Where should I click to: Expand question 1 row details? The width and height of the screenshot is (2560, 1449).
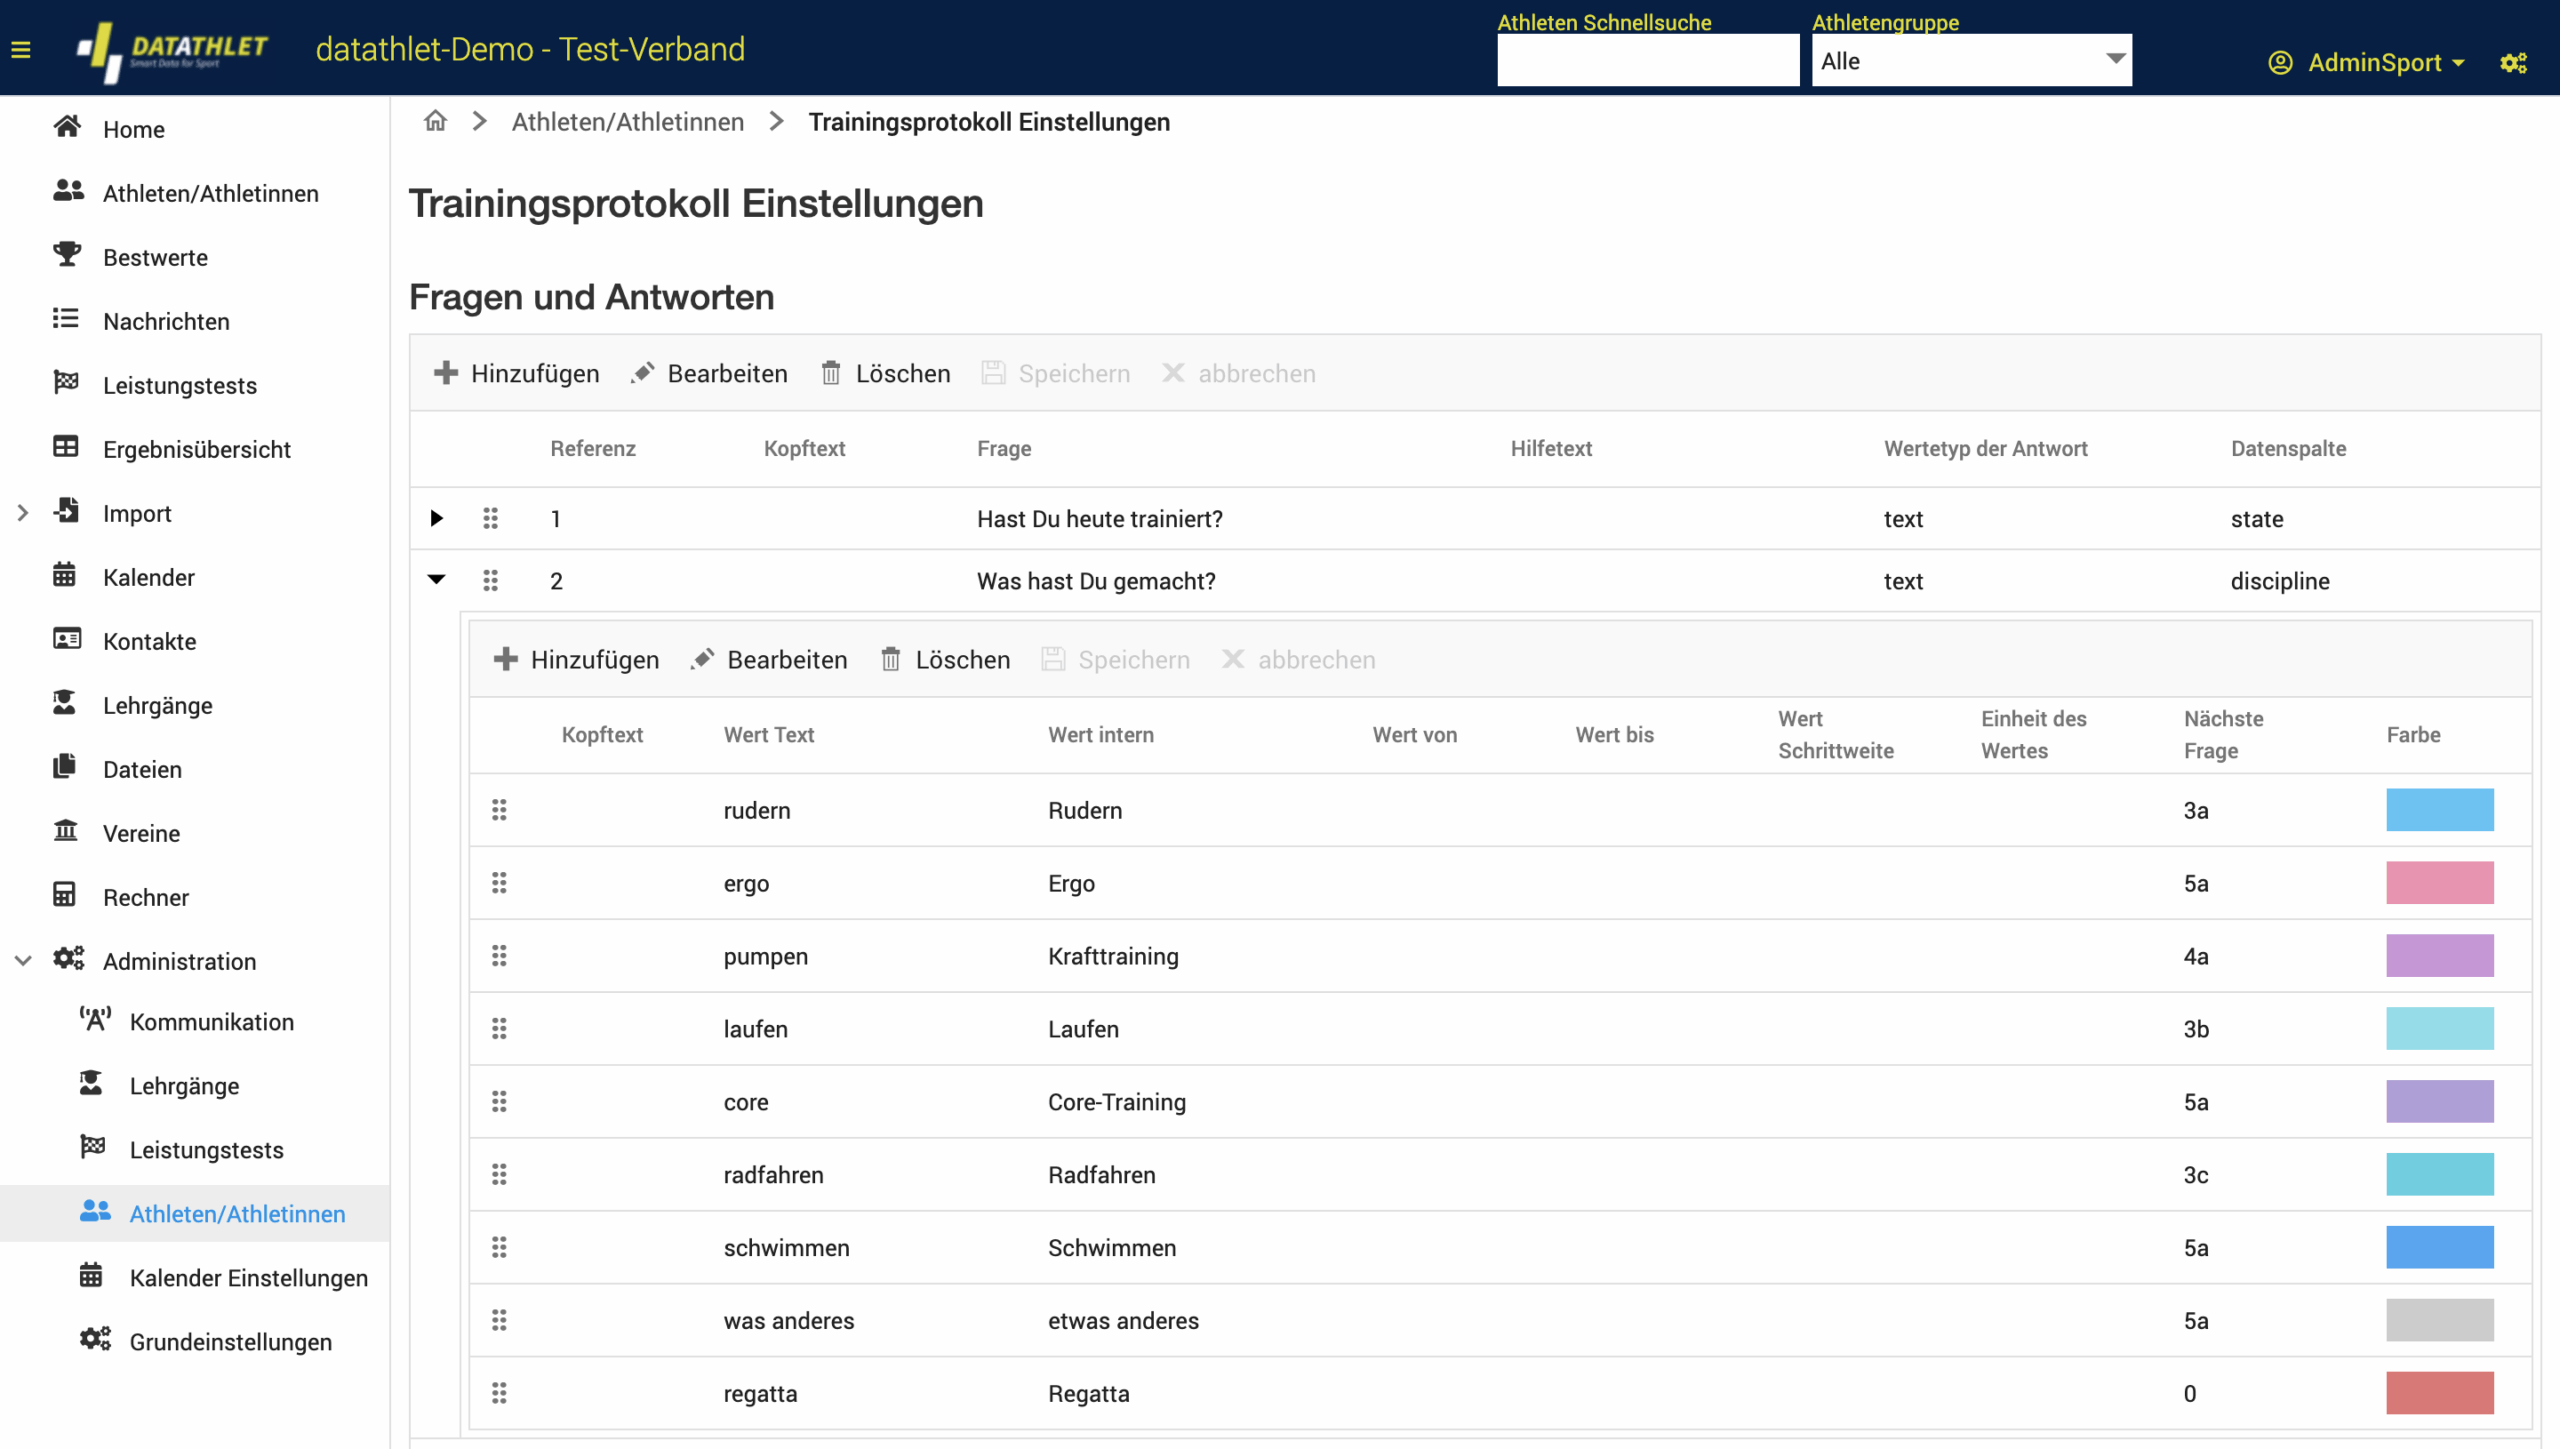pos(436,518)
